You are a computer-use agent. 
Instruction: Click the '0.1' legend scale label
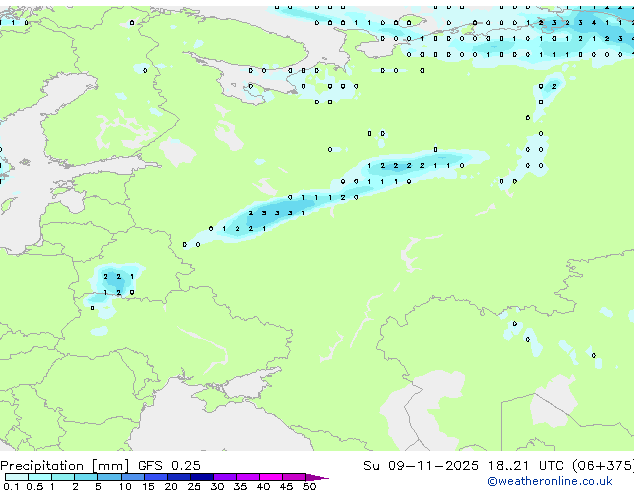[x=11, y=486]
